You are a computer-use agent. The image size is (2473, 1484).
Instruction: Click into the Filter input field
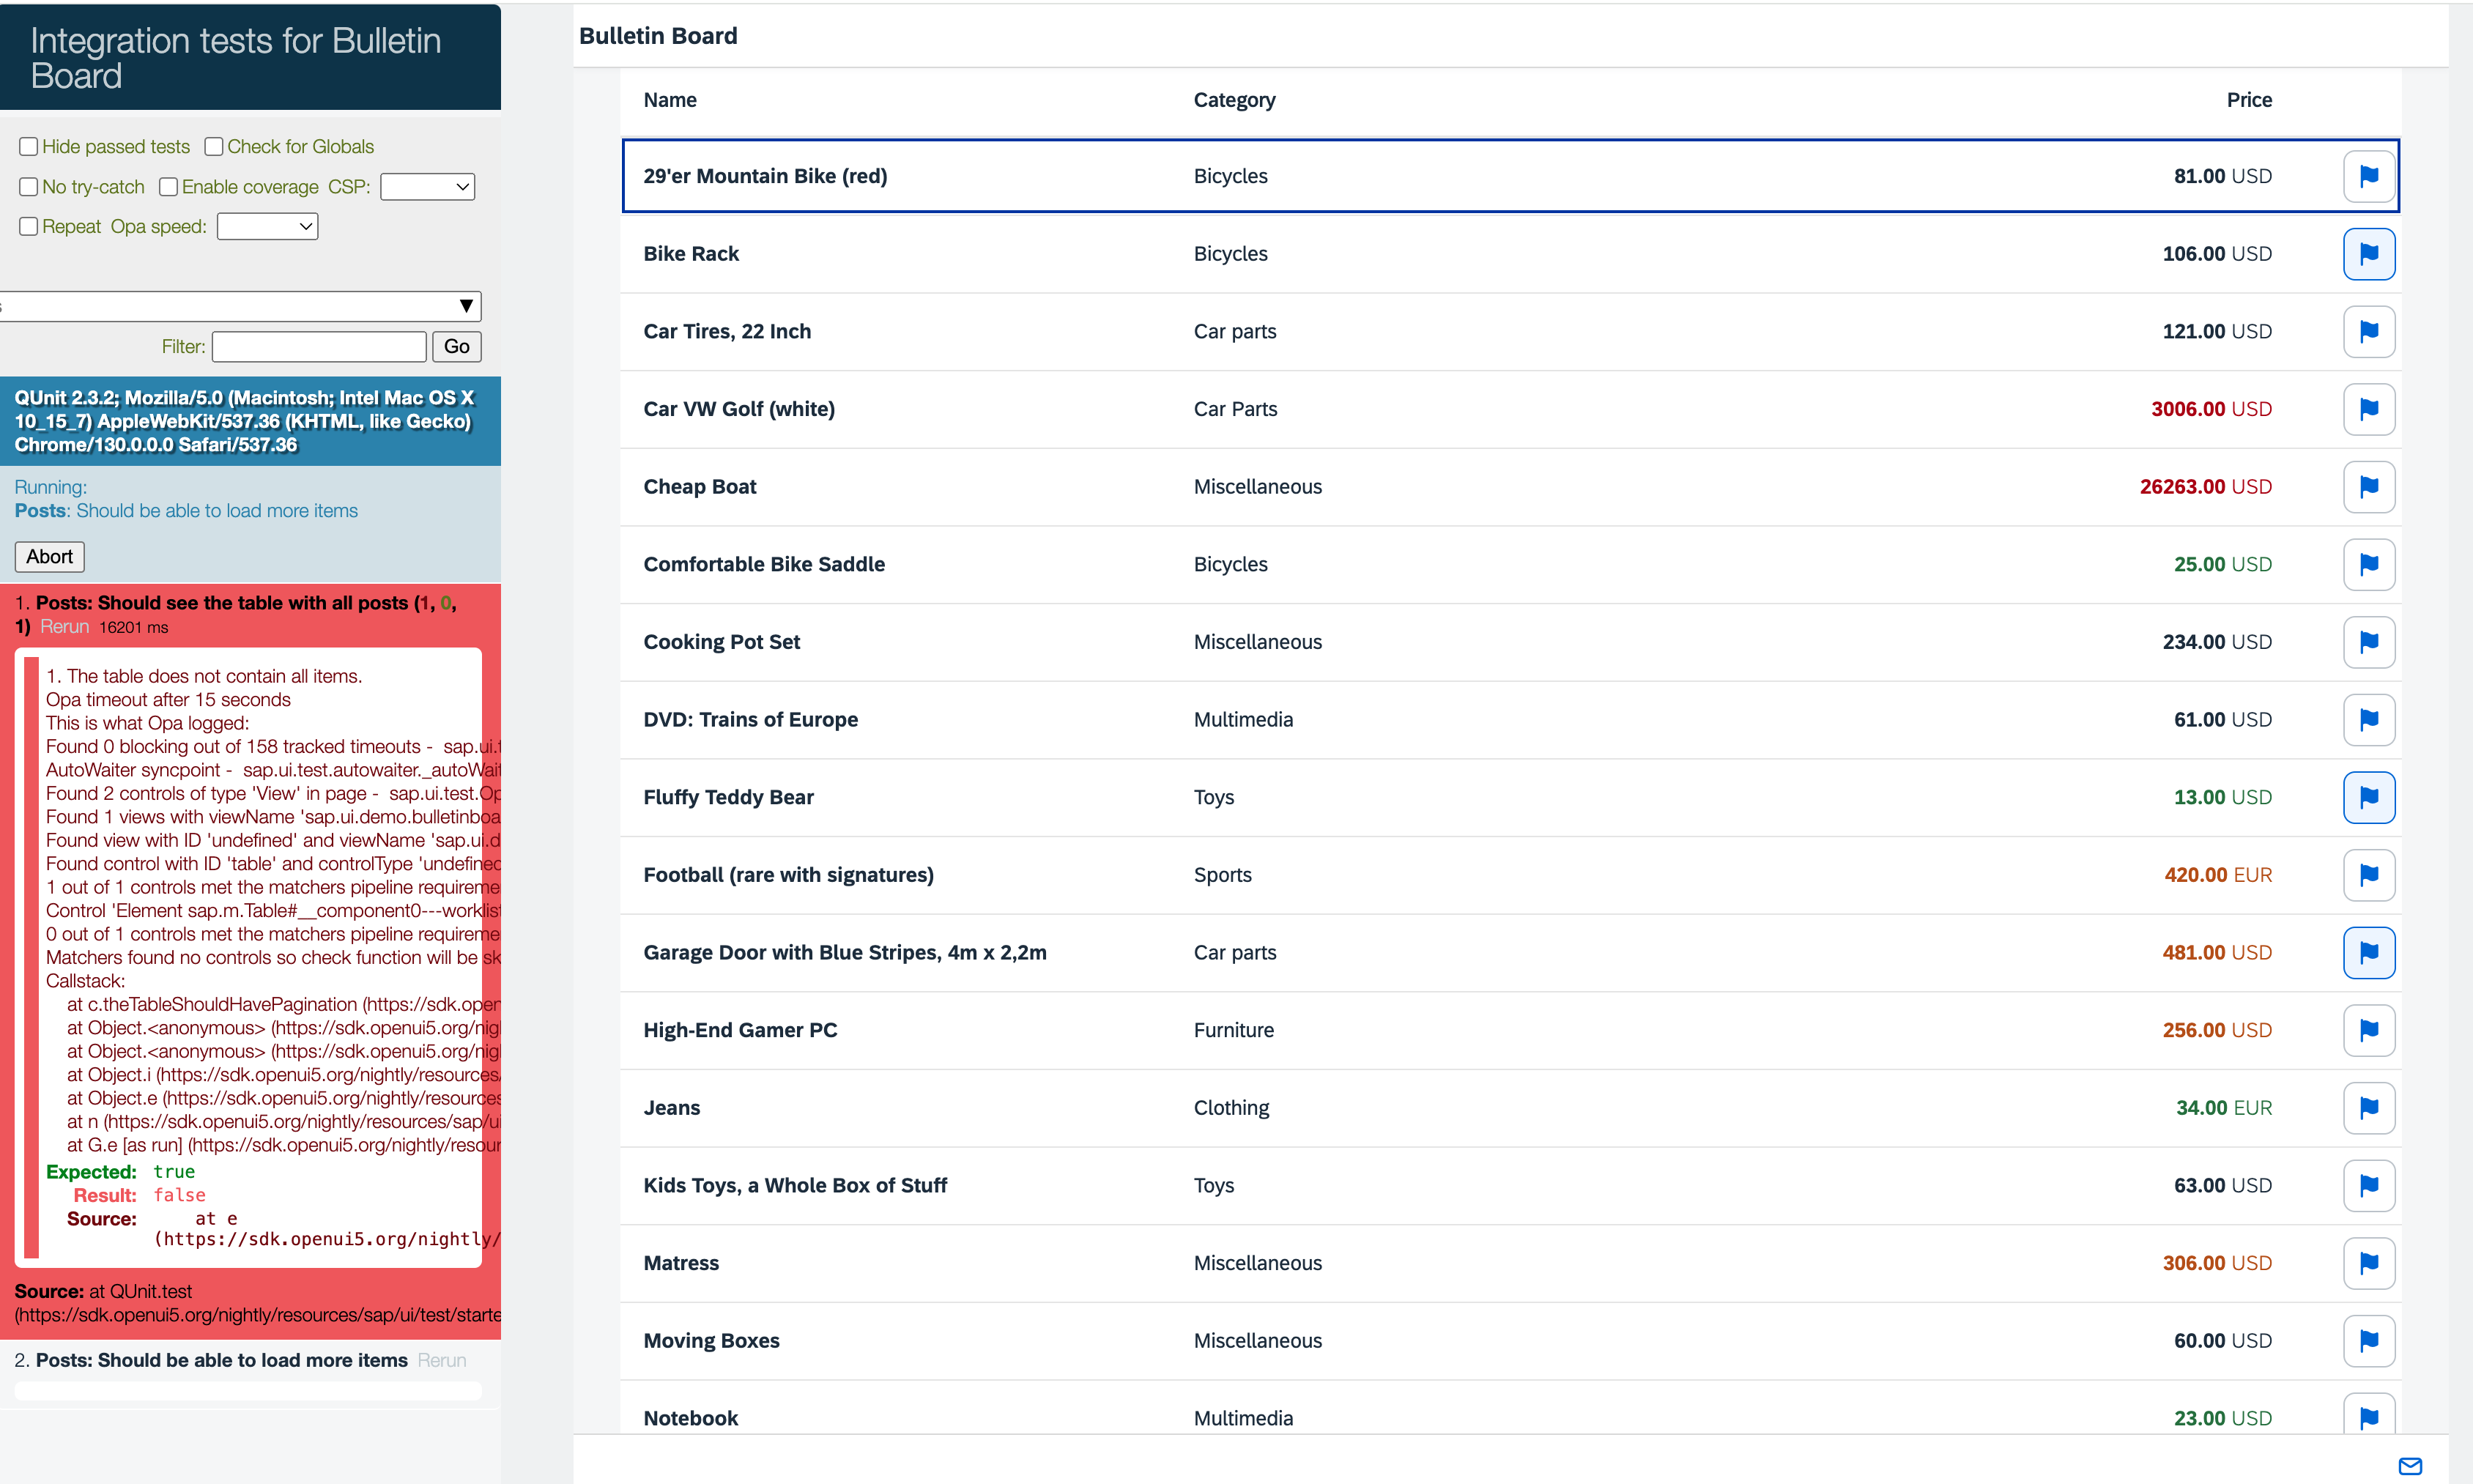click(319, 347)
